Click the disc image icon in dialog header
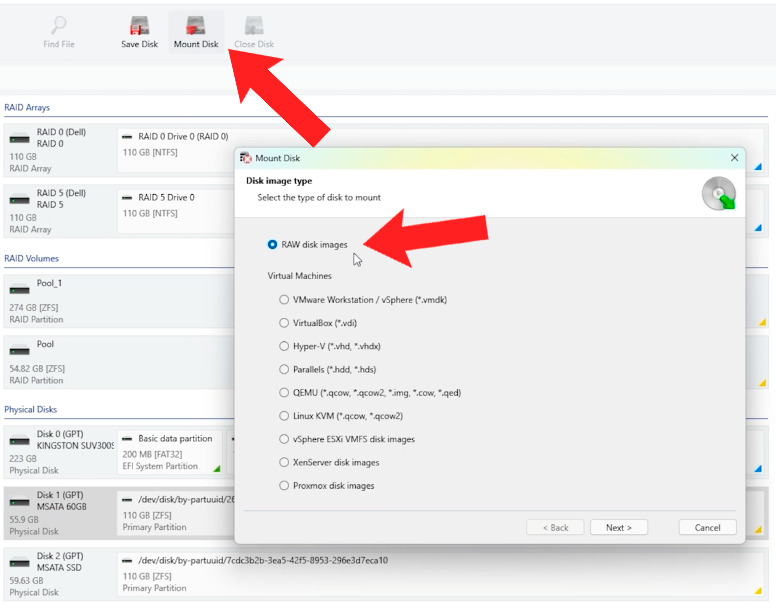The height and width of the screenshot is (615, 776). point(719,193)
